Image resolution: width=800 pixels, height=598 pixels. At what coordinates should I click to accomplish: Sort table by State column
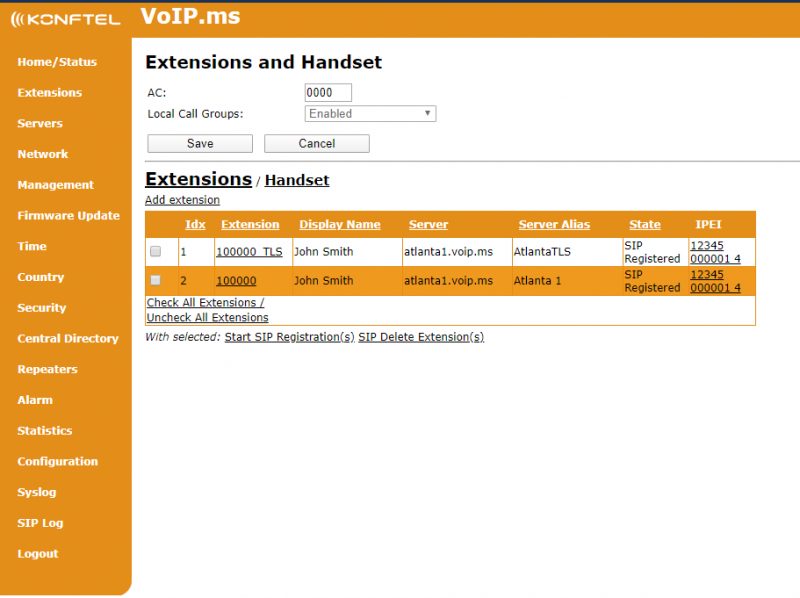click(x=645, y=225)
